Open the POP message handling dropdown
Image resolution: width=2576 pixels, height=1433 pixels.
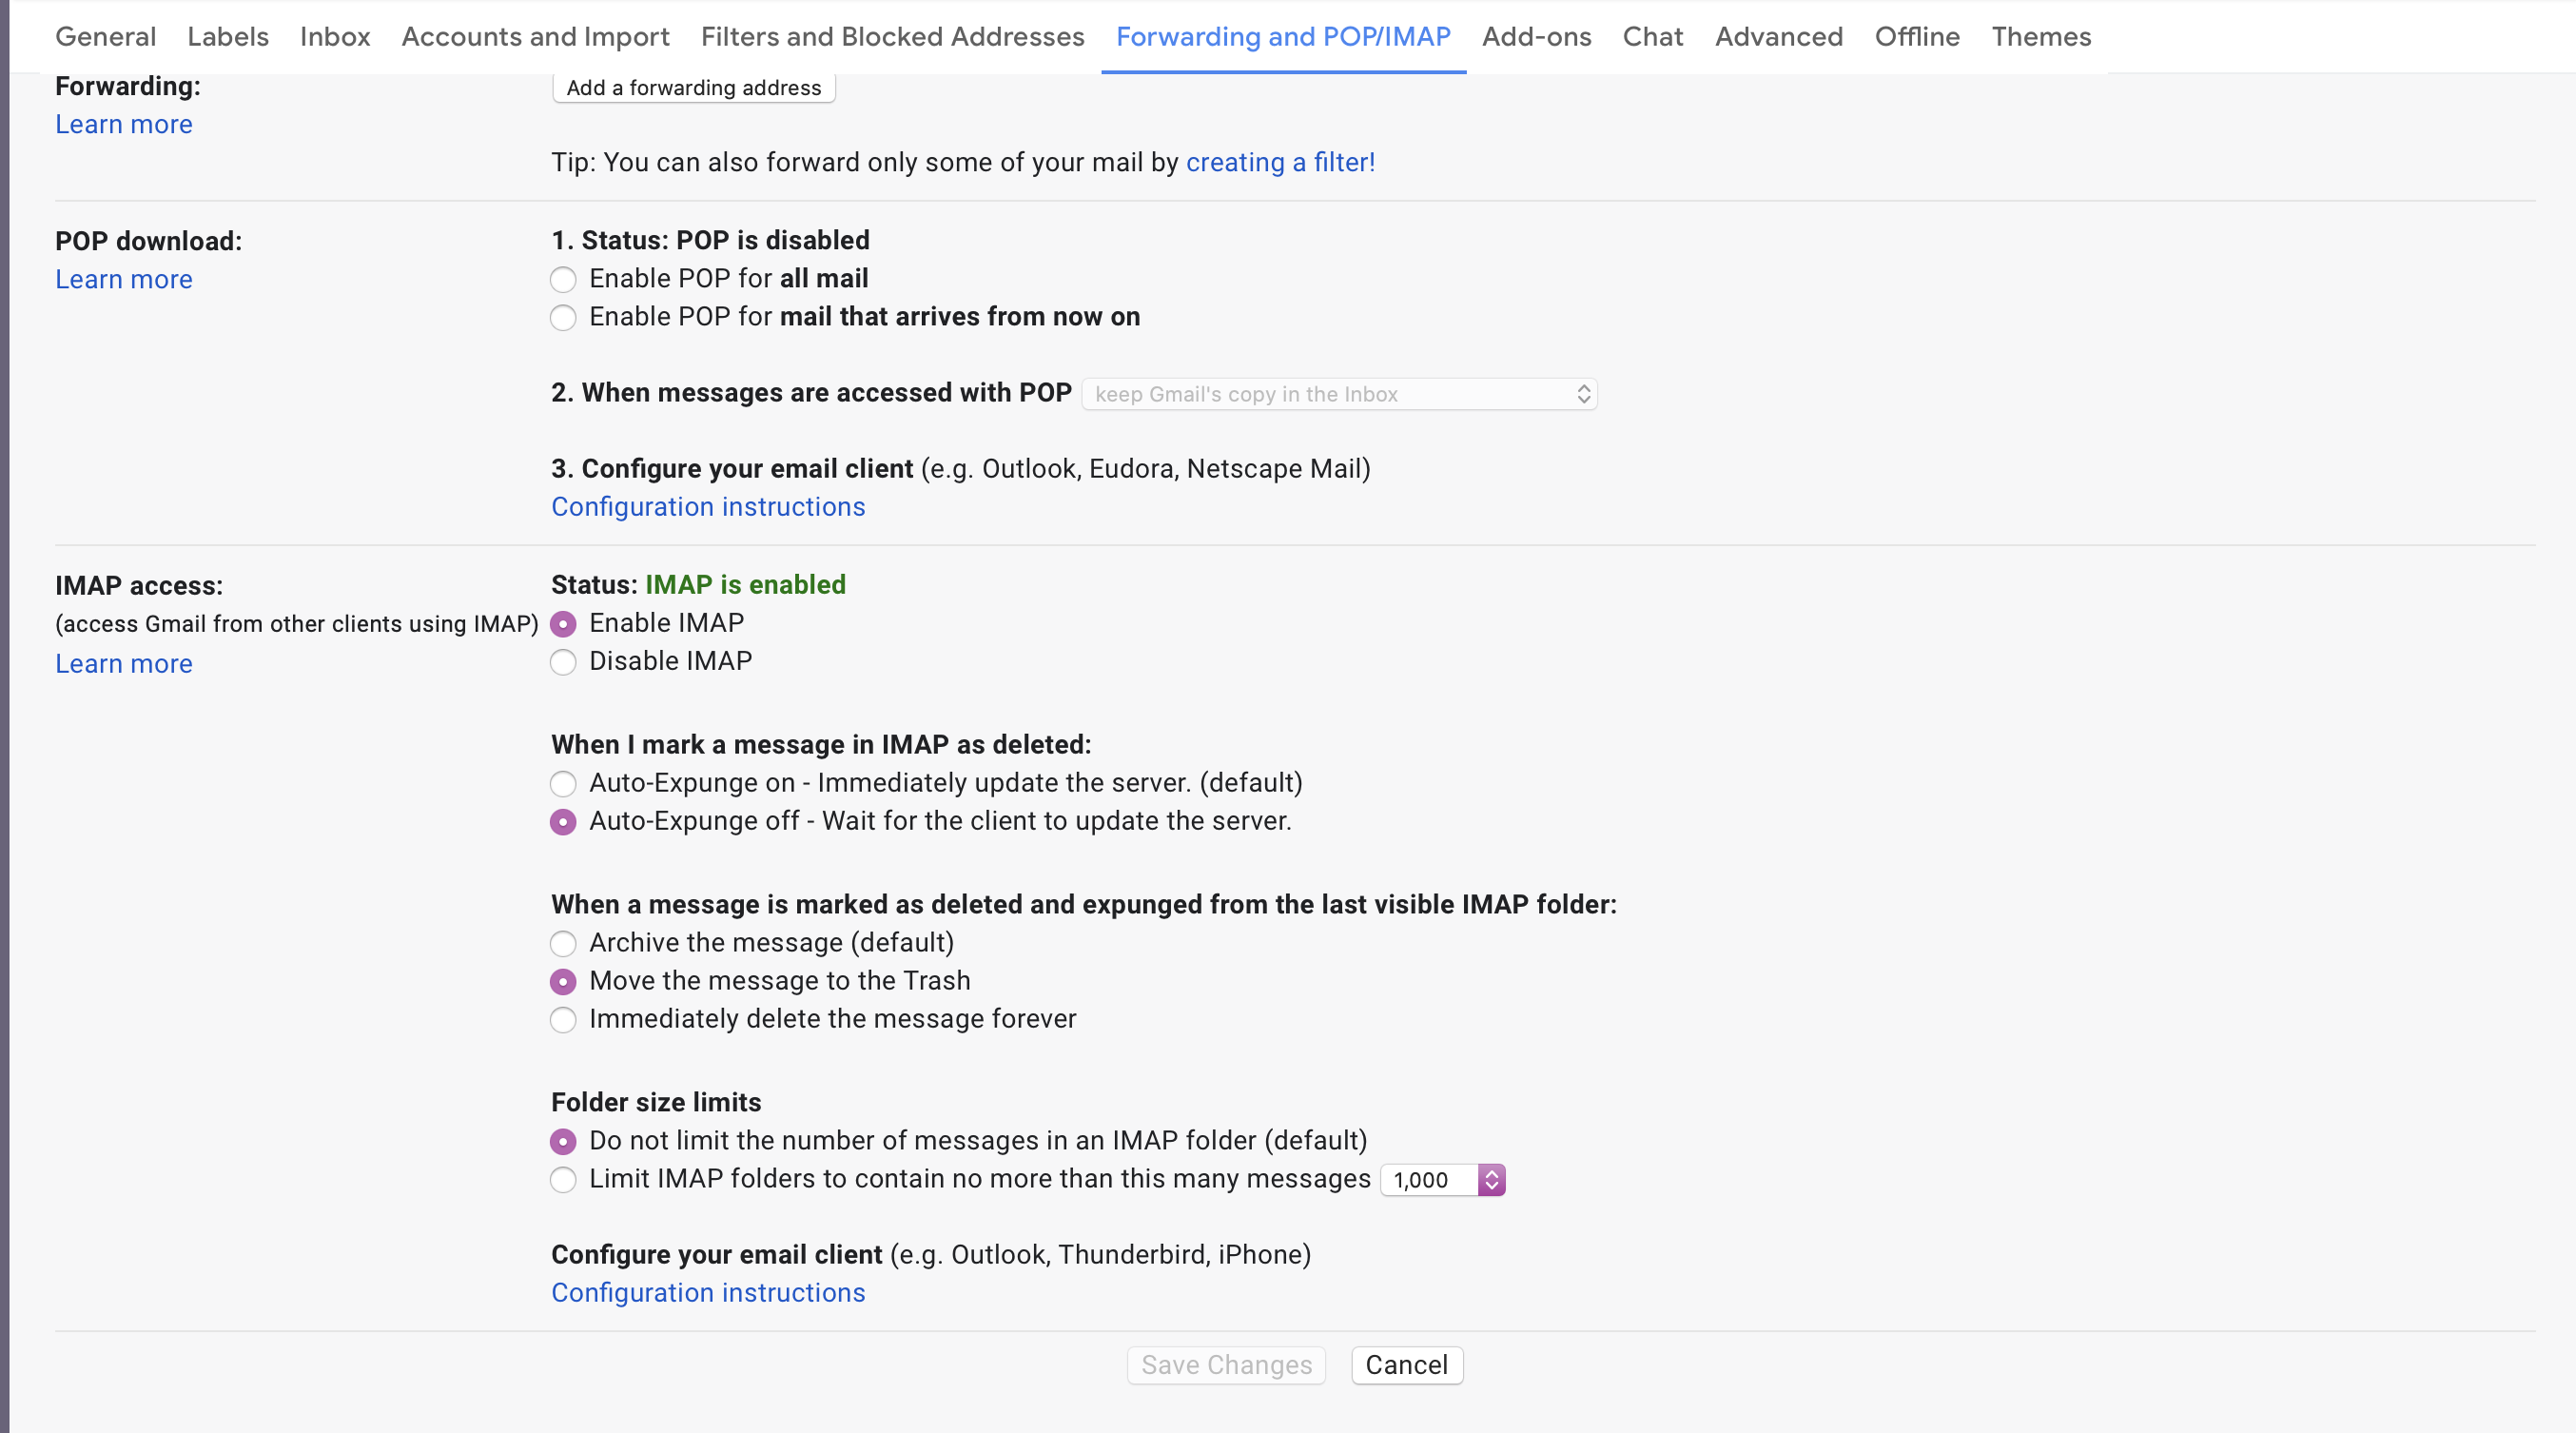(1337, 394)
